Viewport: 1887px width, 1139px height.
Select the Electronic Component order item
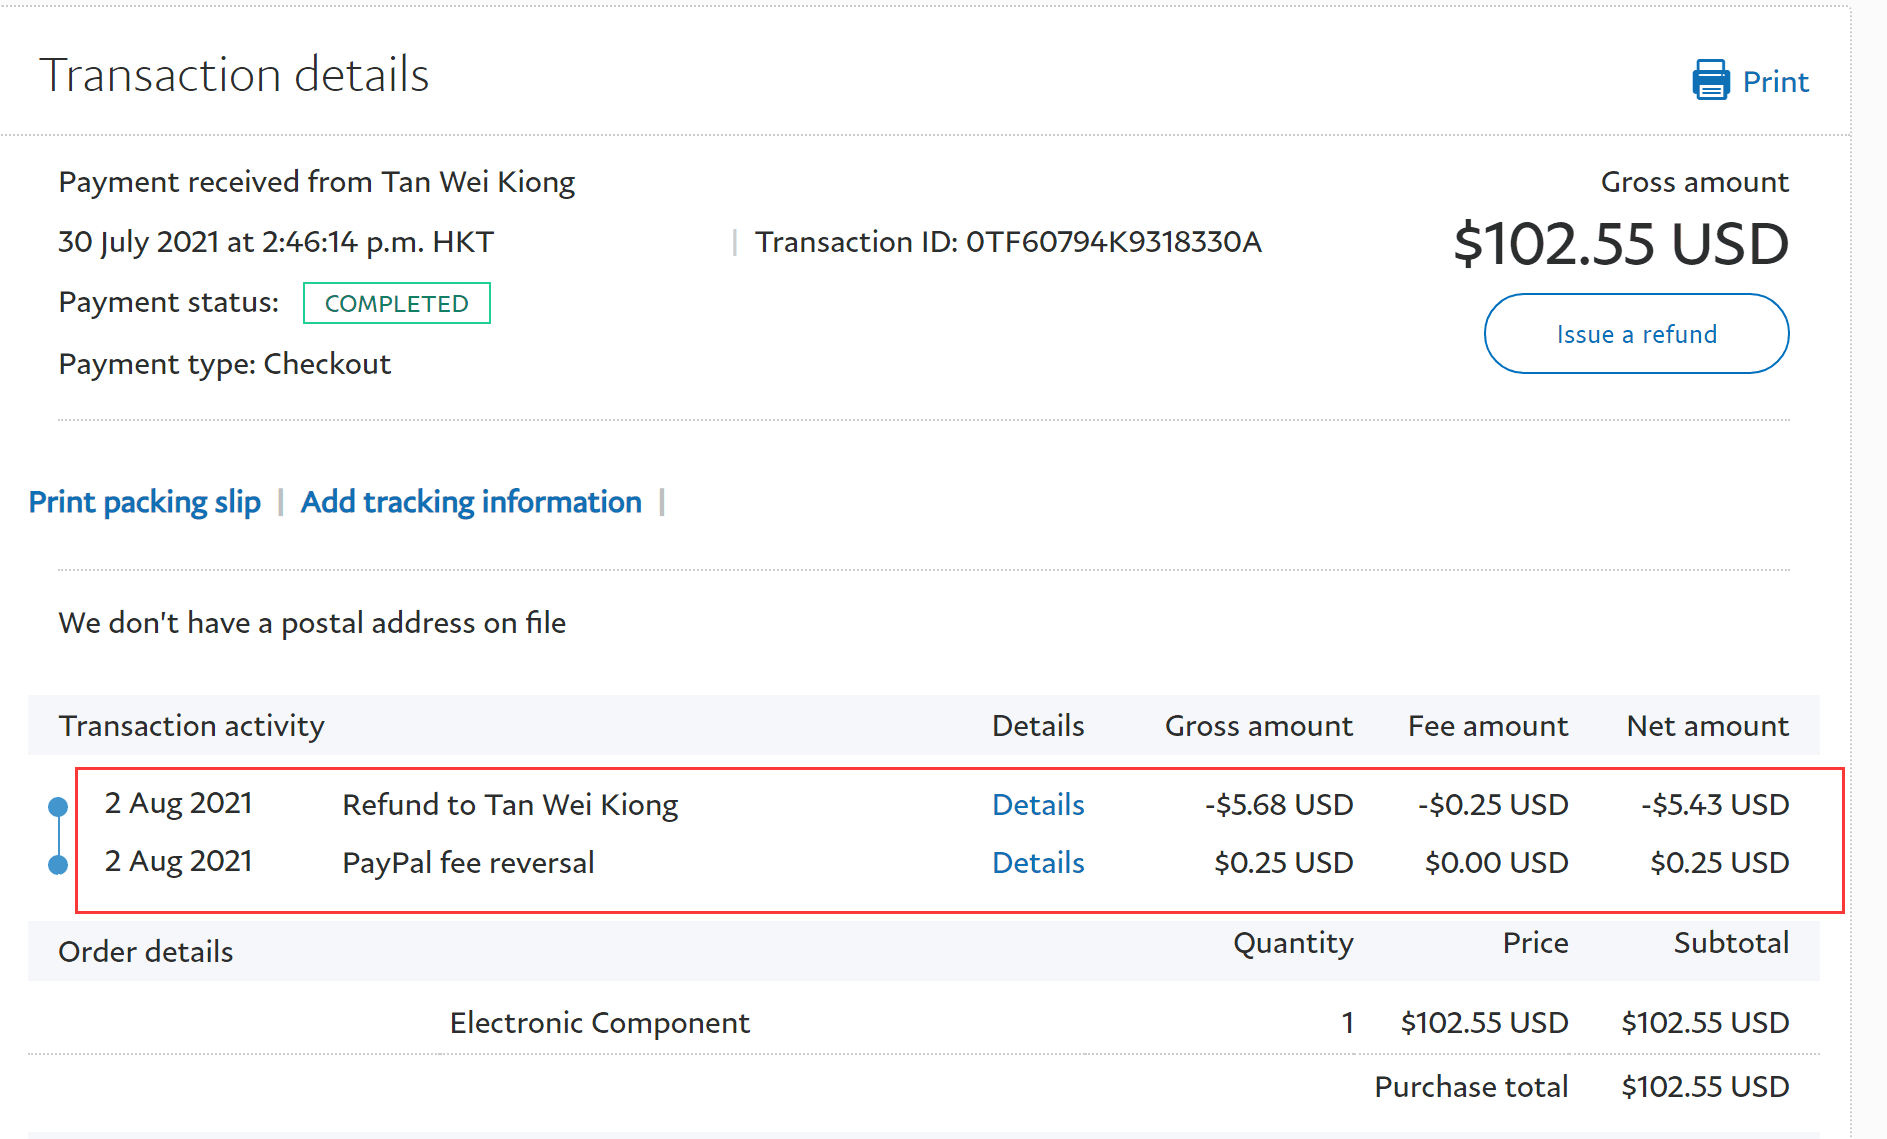tap(599, 1023)
